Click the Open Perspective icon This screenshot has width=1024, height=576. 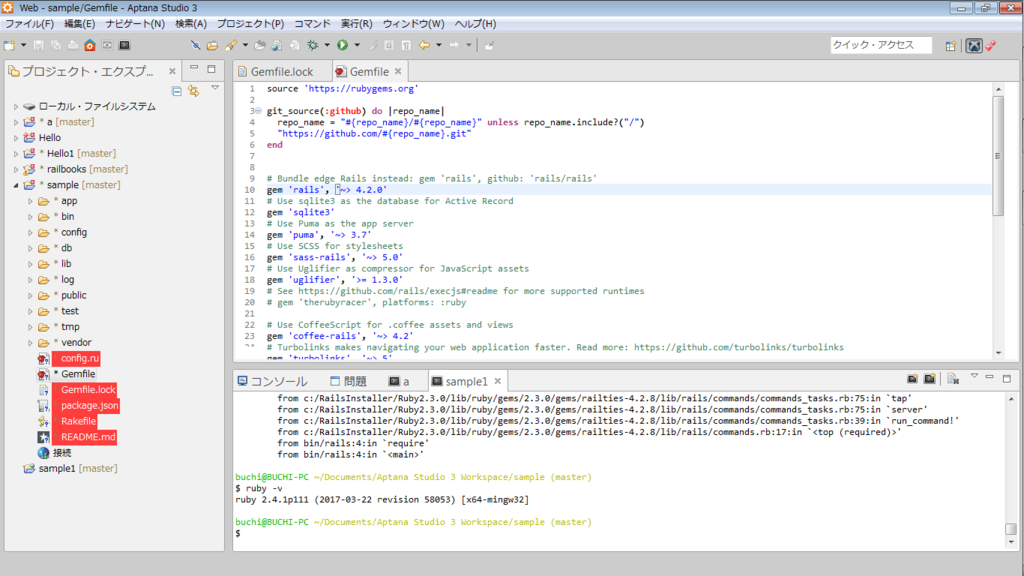[950, 46]
